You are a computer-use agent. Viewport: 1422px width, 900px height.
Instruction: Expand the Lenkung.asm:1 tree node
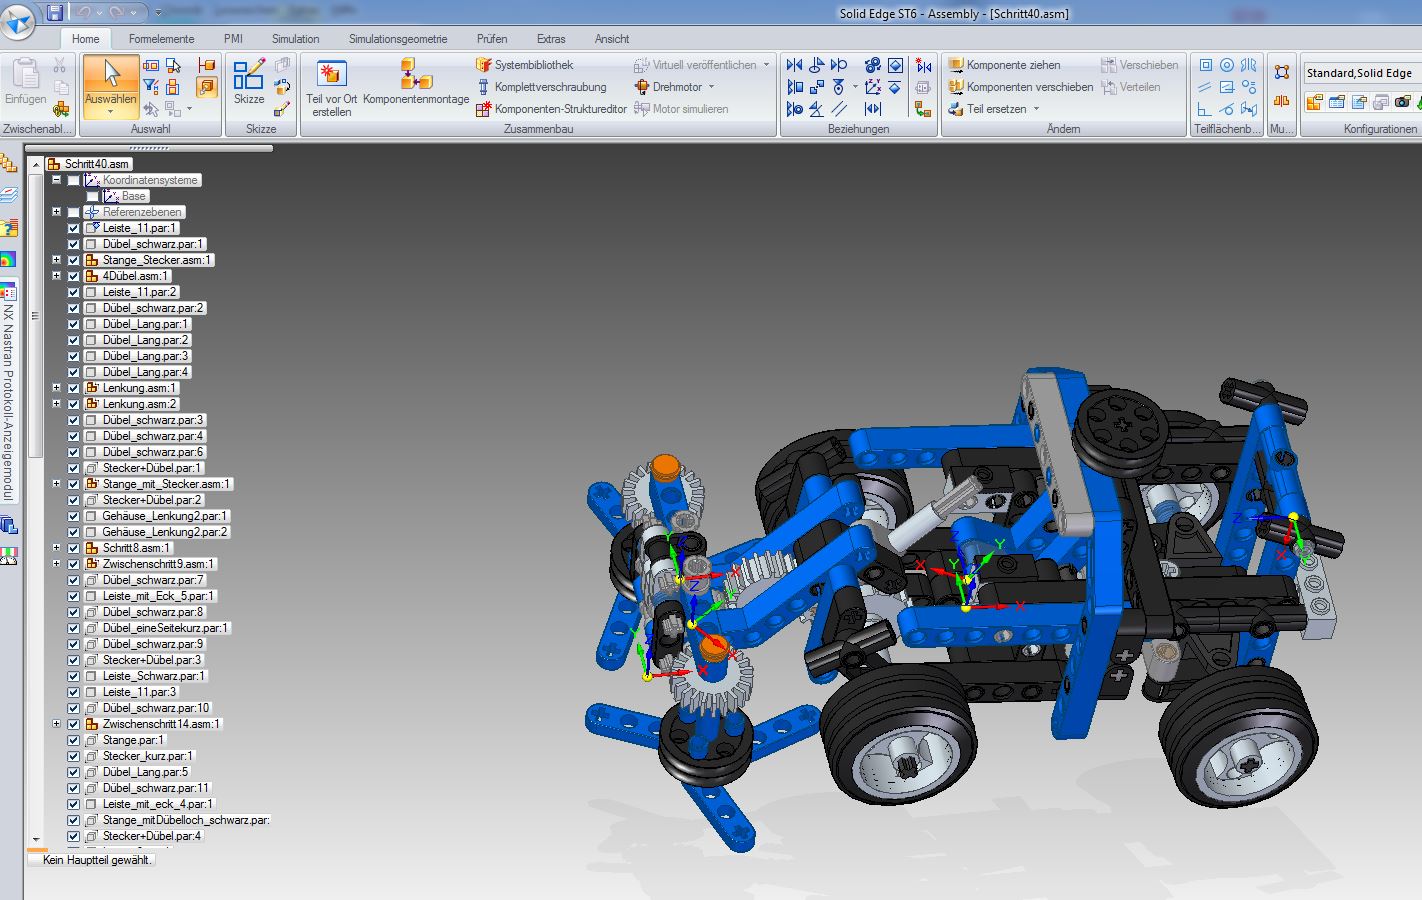(x=57, y=388)
